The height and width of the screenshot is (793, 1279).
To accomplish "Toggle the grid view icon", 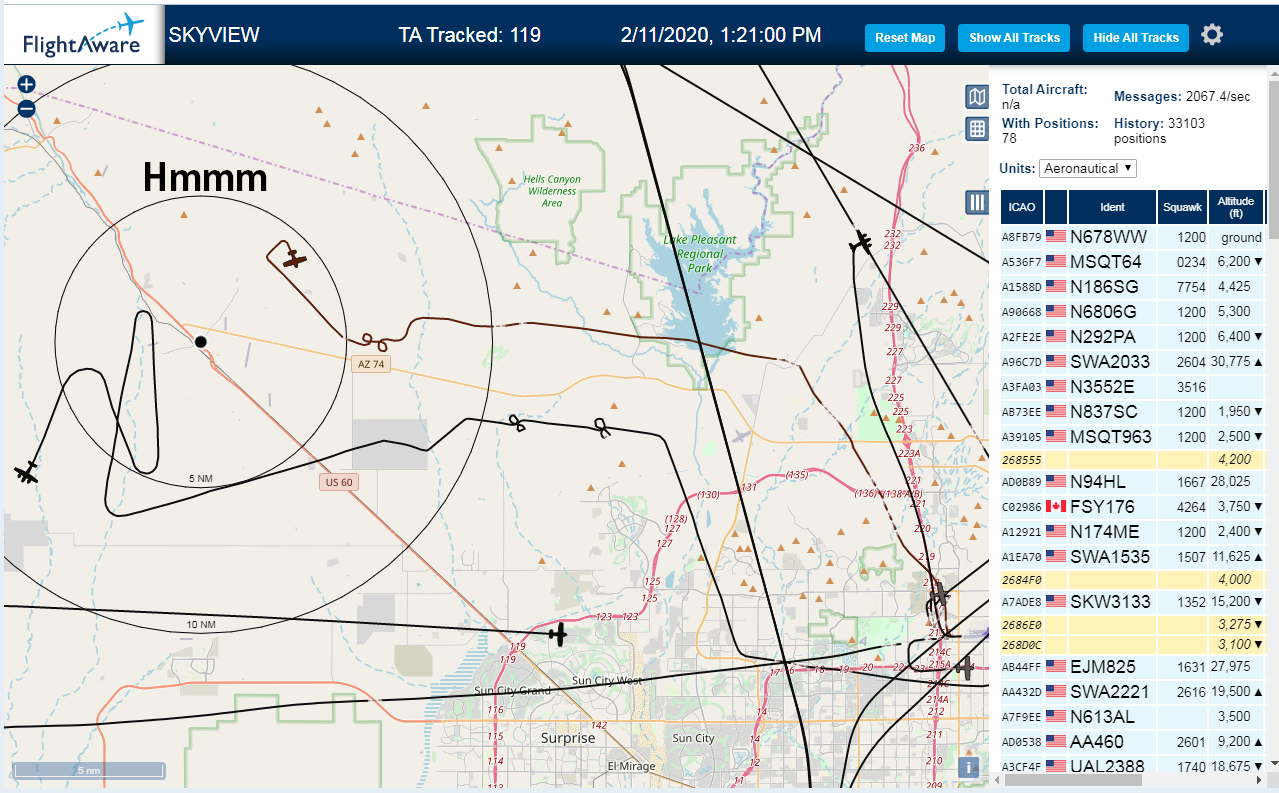I will [977, 128].
